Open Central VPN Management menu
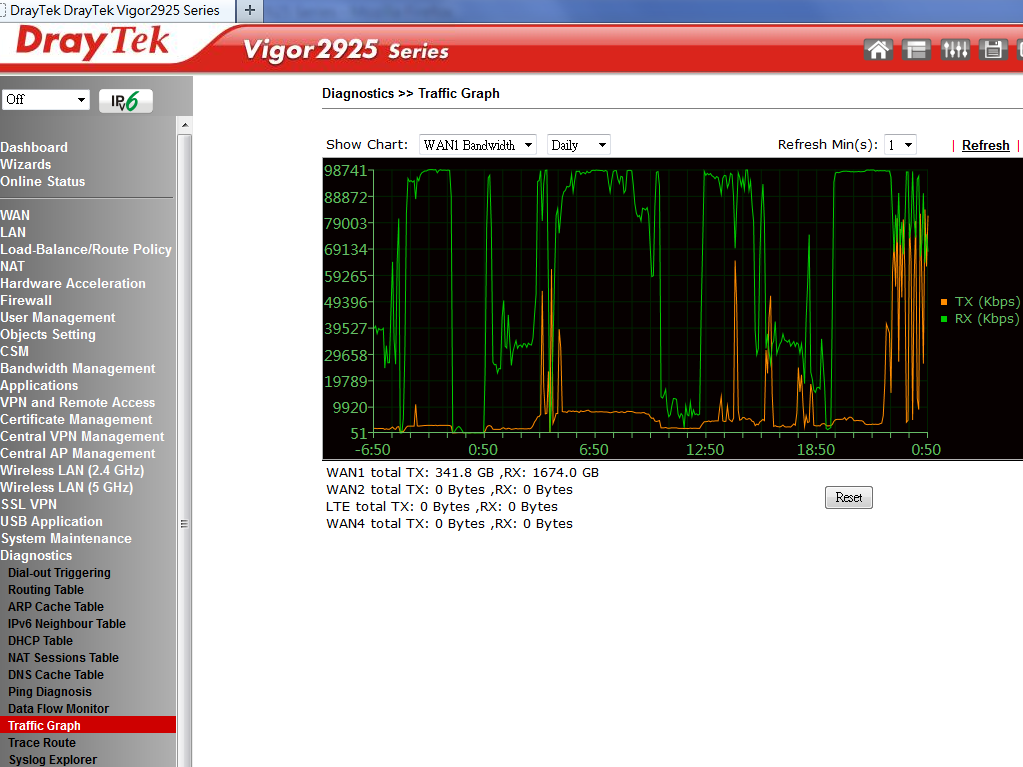Image resolution: width=1023 pixels, height=767 pixels. [x=82, y=436]
